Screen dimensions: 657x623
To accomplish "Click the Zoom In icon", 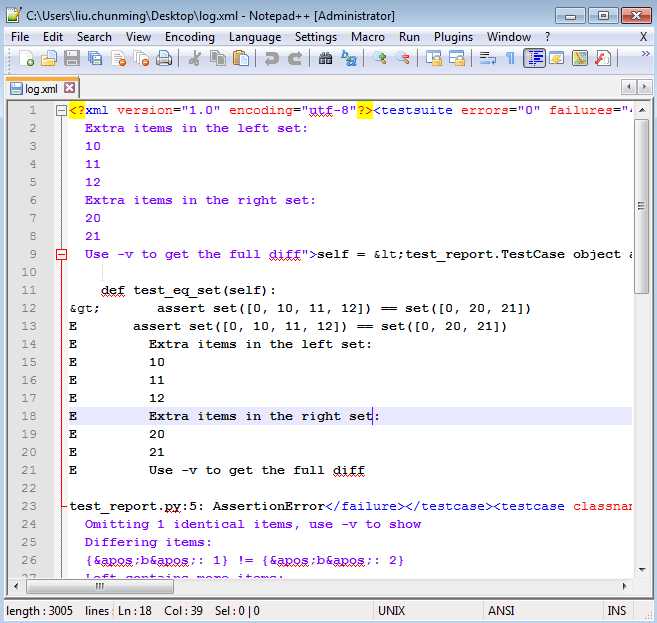I will coord(380,58).
